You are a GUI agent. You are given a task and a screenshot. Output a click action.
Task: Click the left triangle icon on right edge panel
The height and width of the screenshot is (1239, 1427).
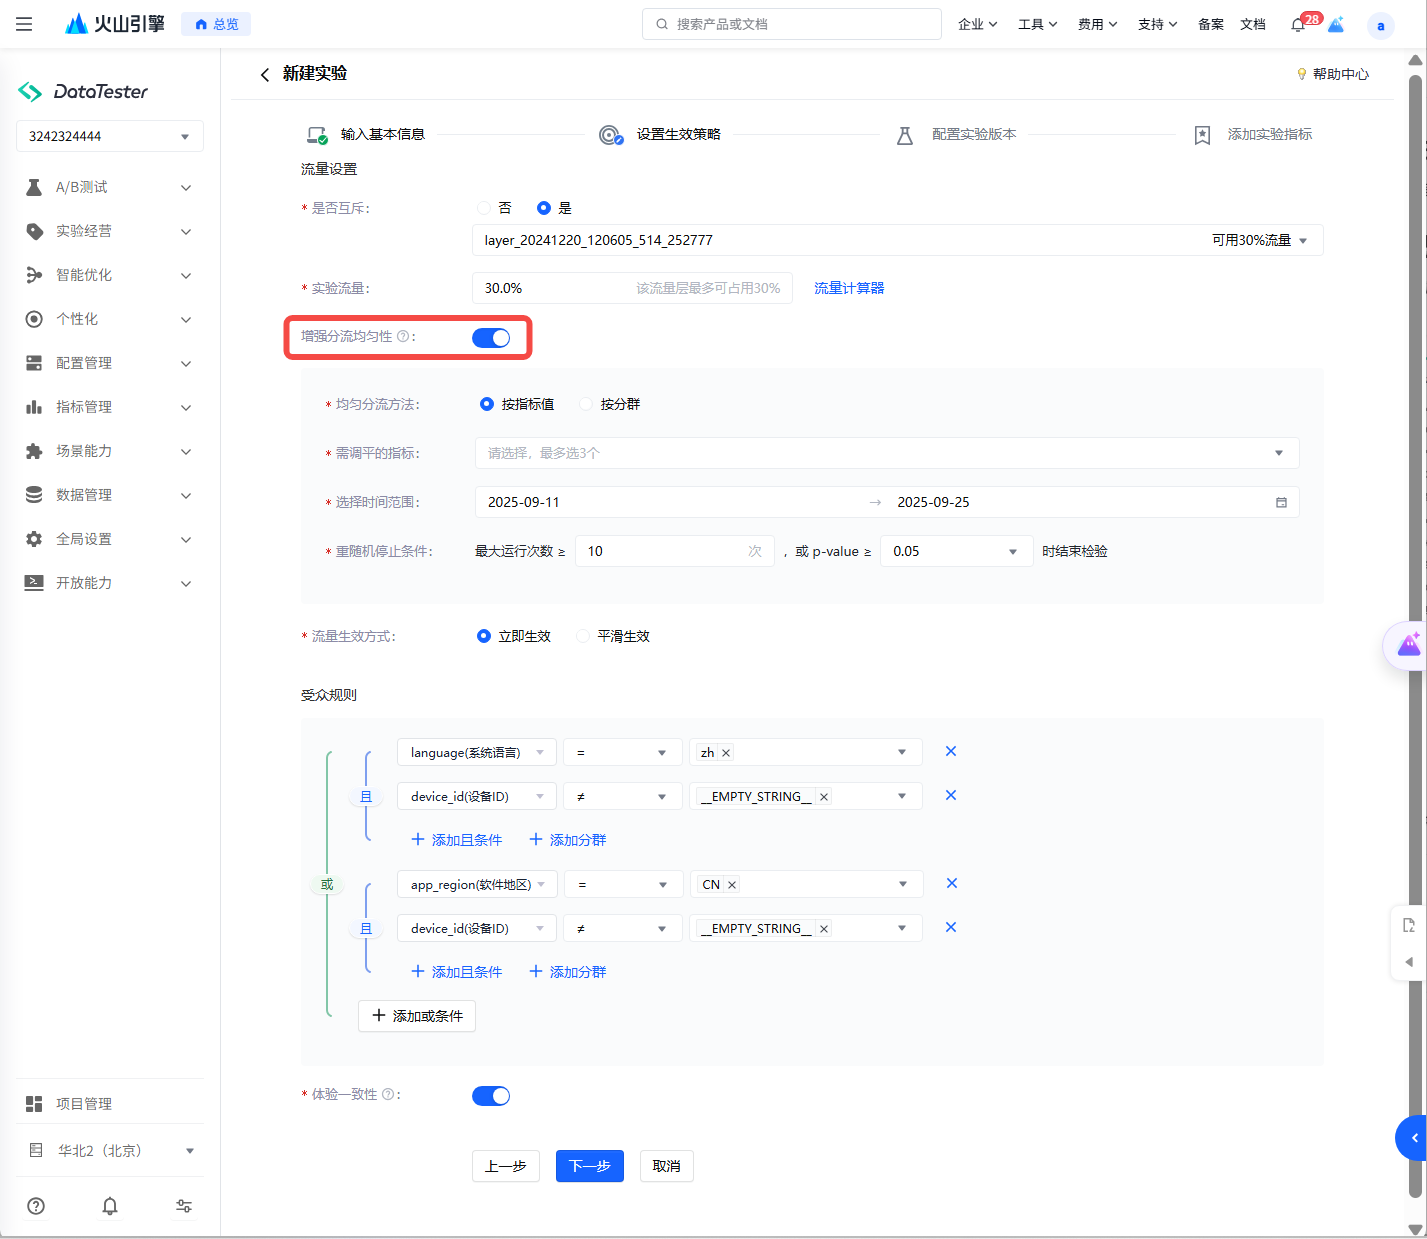click(x=1409, y=962)
